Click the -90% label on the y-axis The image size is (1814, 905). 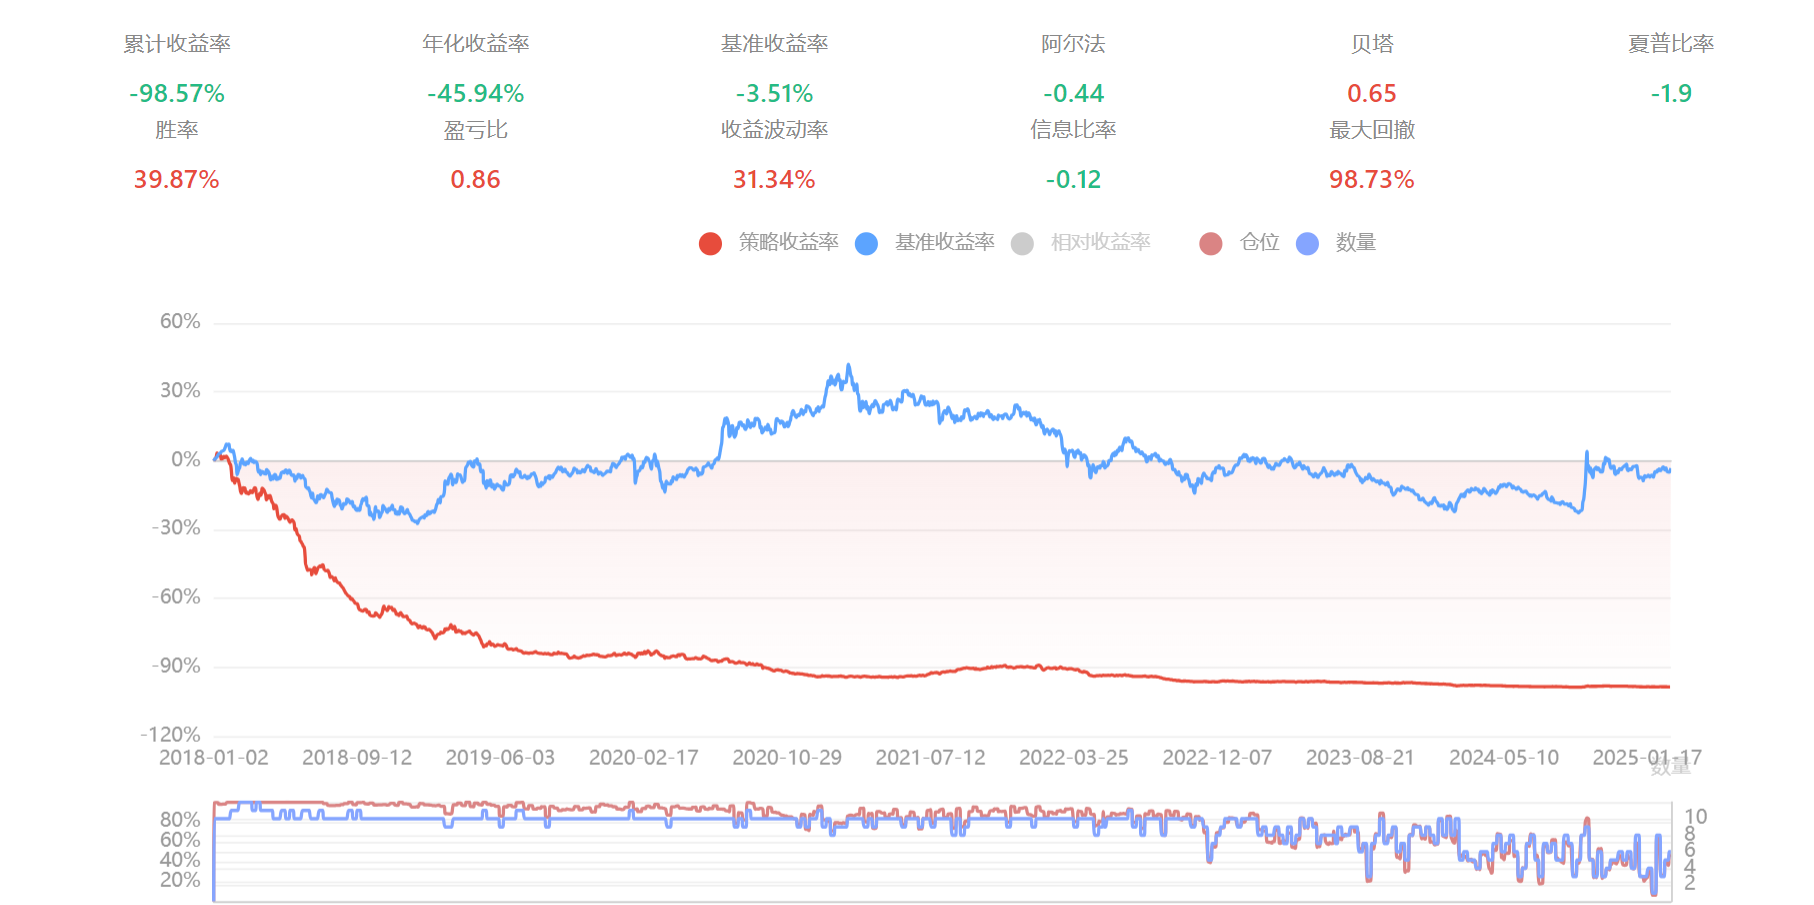pyautogui.click(x=176, y=666)
